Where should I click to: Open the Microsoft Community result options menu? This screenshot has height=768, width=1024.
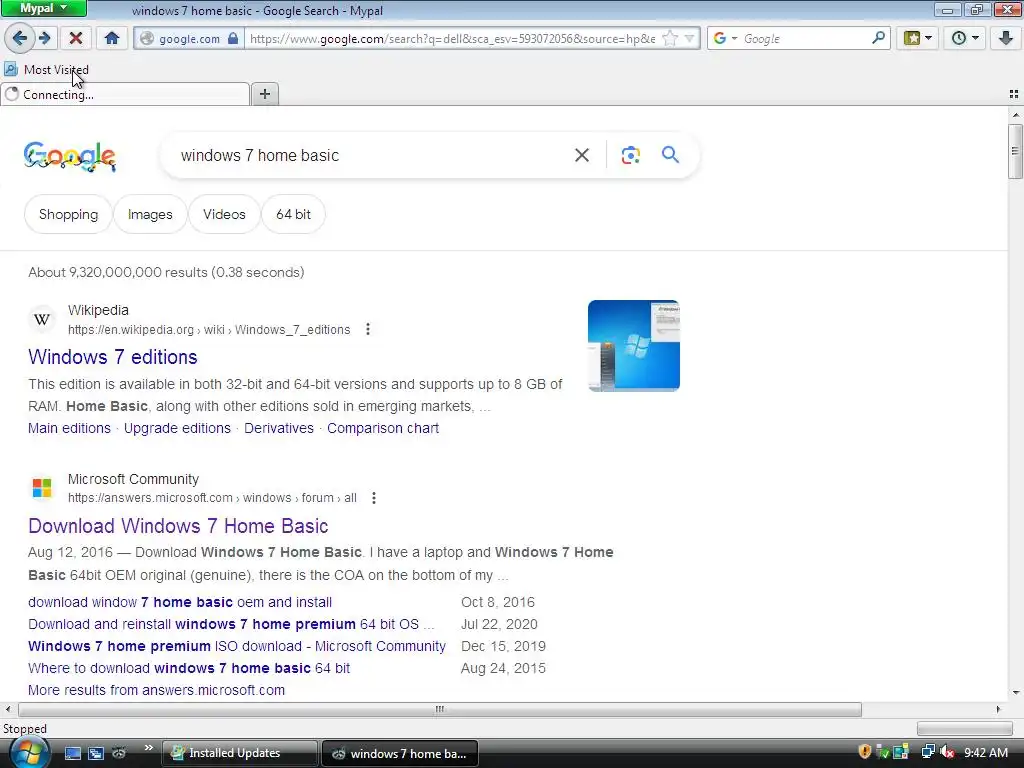(374, 498)
